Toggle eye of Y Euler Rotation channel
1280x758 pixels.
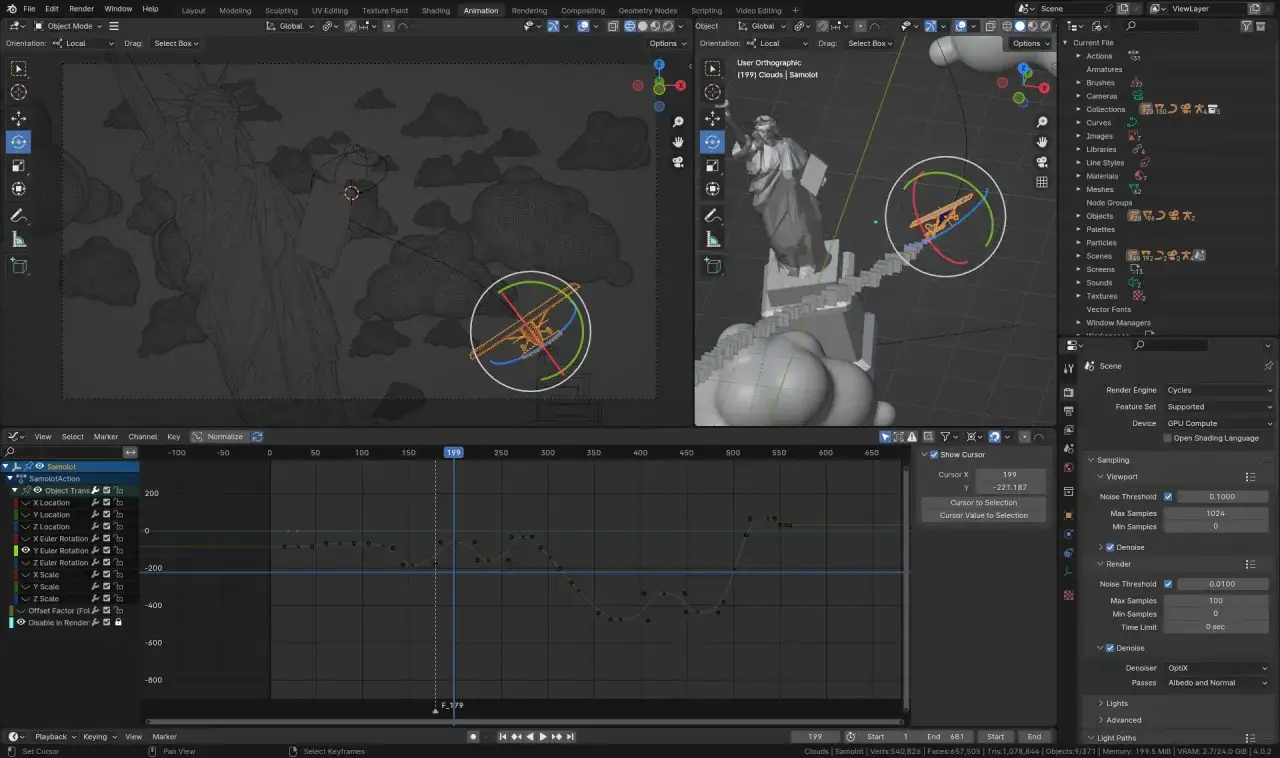26,550
